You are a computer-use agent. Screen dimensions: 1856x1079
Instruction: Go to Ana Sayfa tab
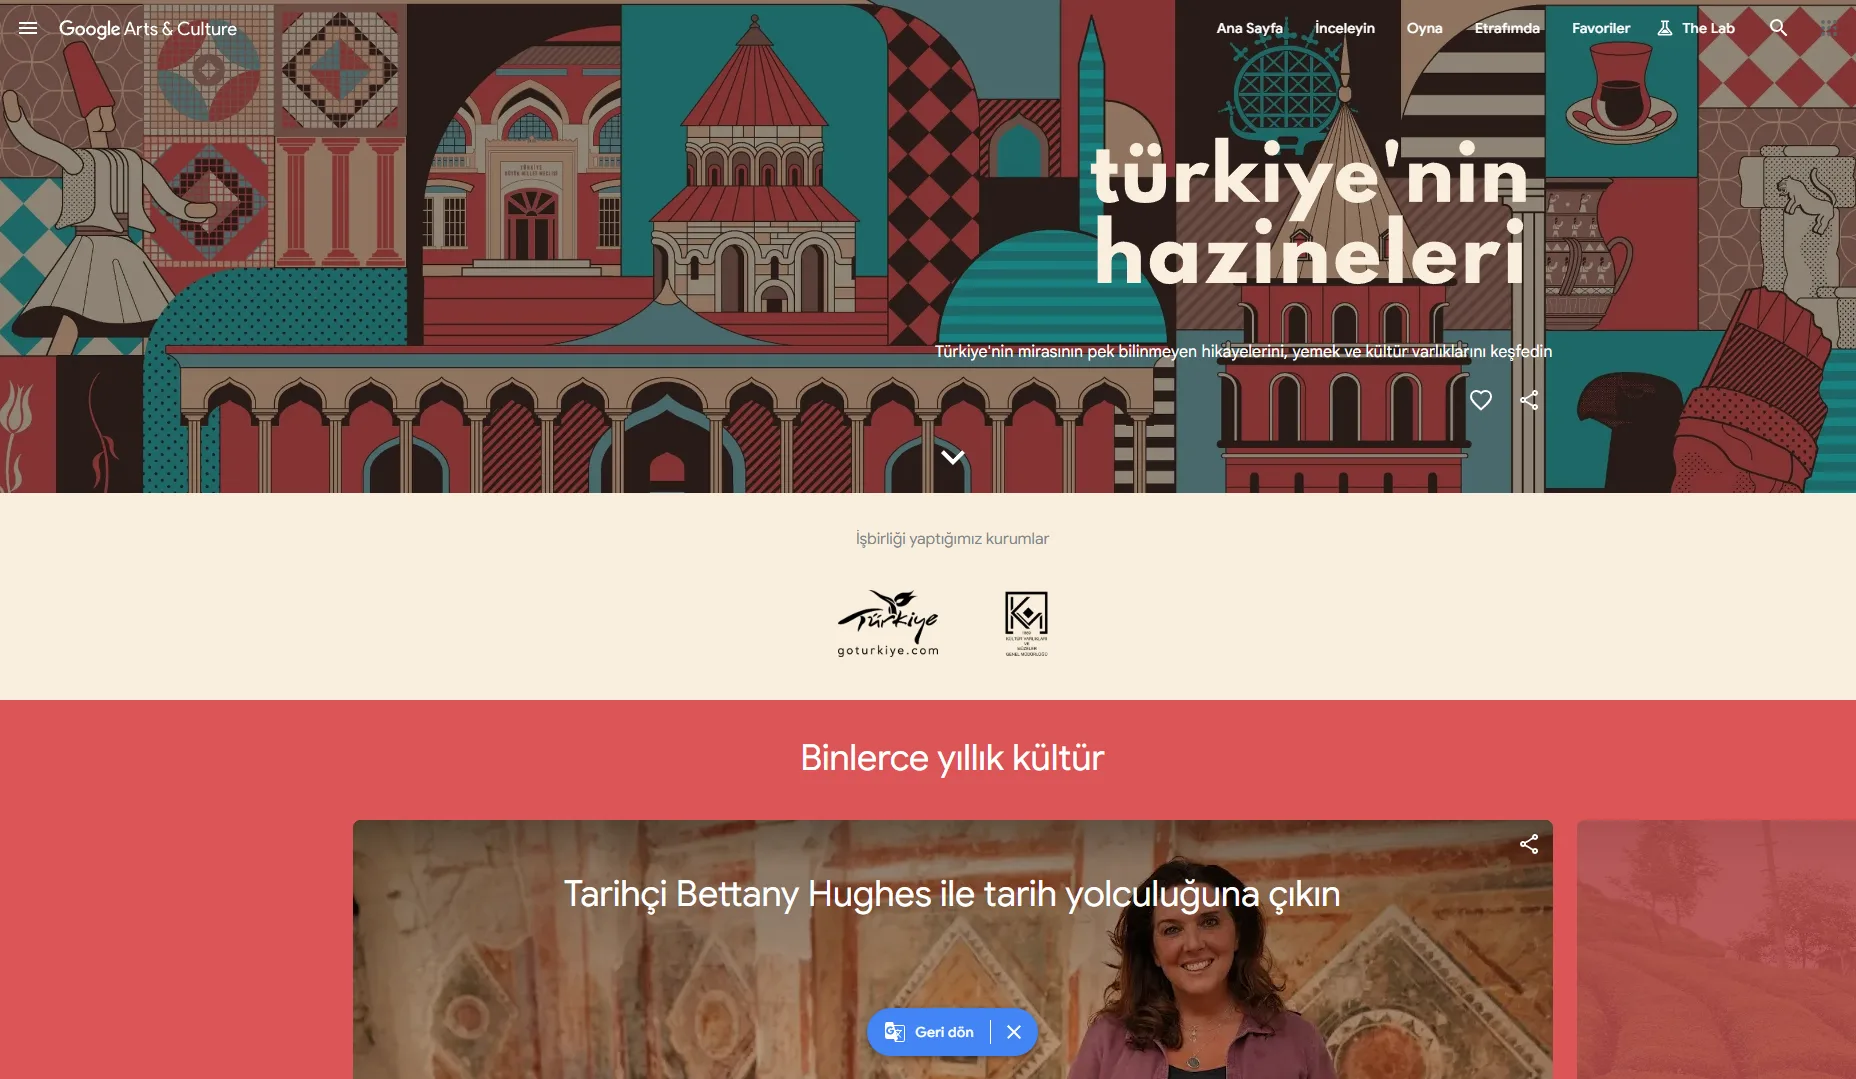click(x=1249, y=28)
